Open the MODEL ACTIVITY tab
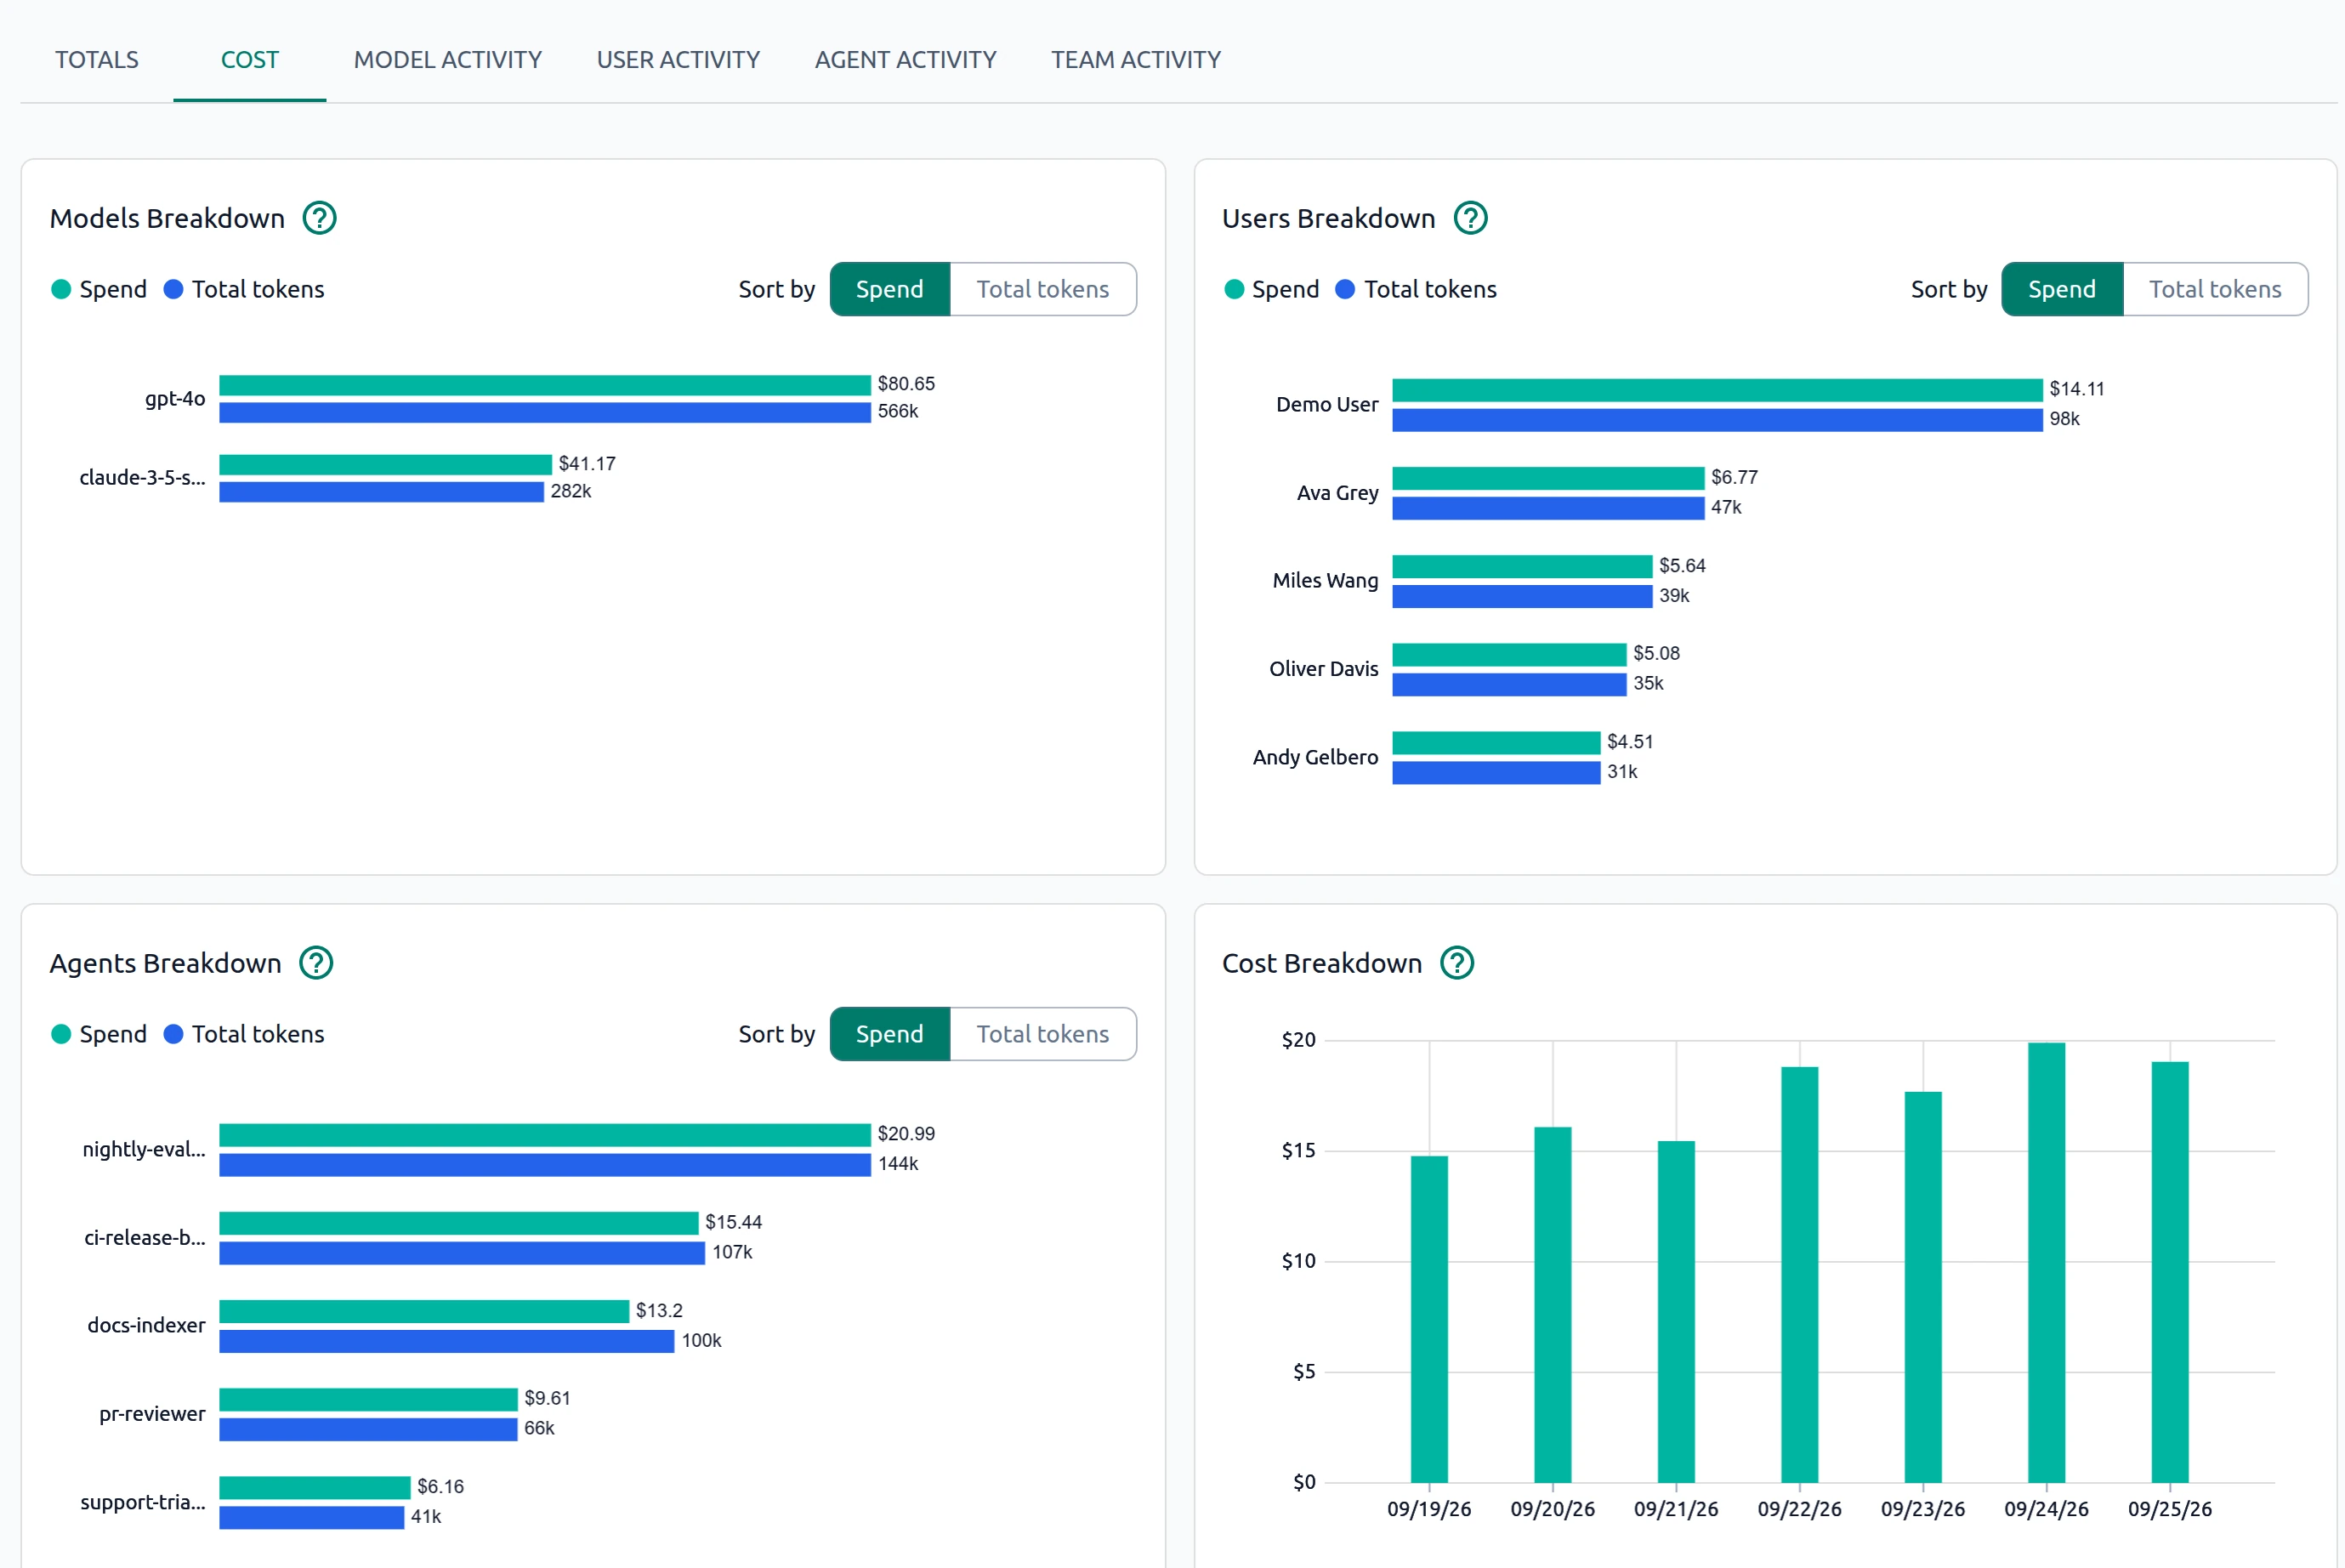 448,60
